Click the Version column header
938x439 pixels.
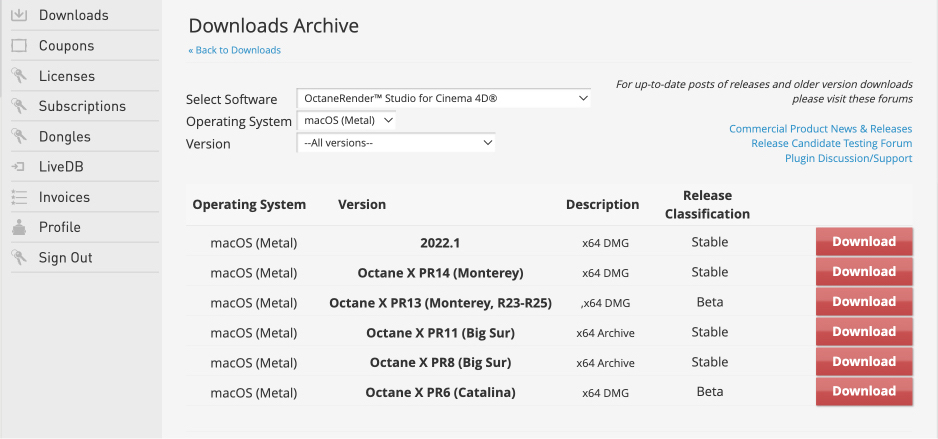(362, 205)
